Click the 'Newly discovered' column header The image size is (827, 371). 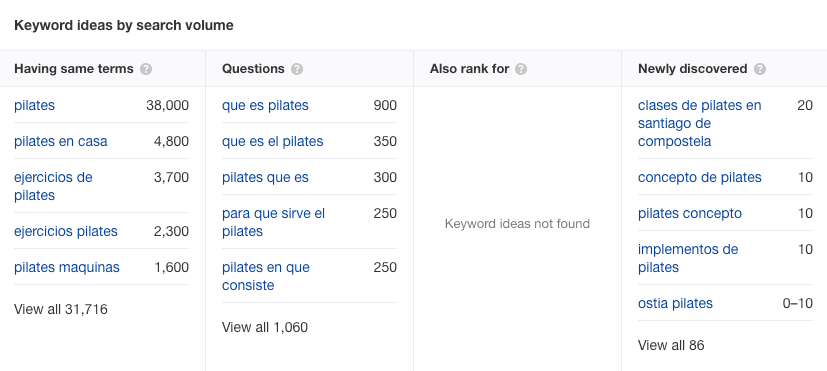pos(693,69)
